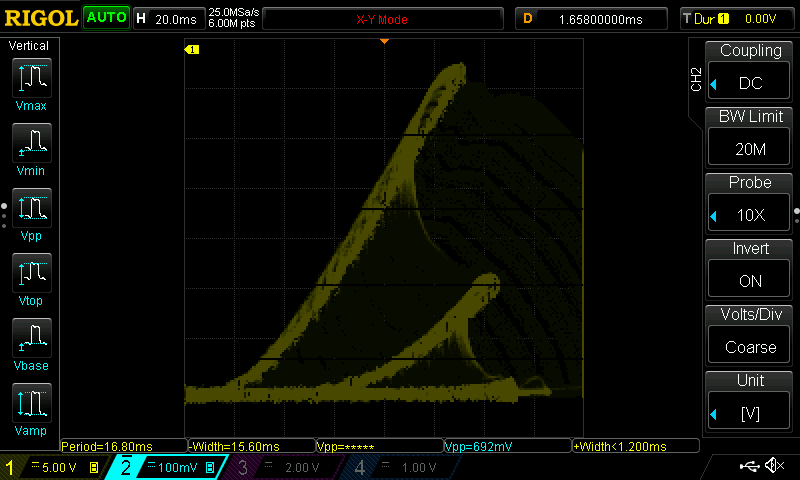800x480 pixels.
Task: Click the muted speaker sound icon
Action: click(x=774, y=465)
